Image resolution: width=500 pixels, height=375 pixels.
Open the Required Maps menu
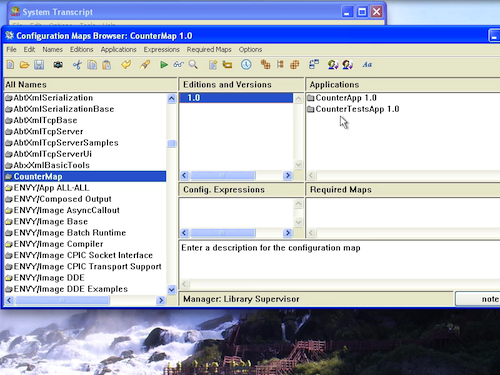[x=209, y=49]
